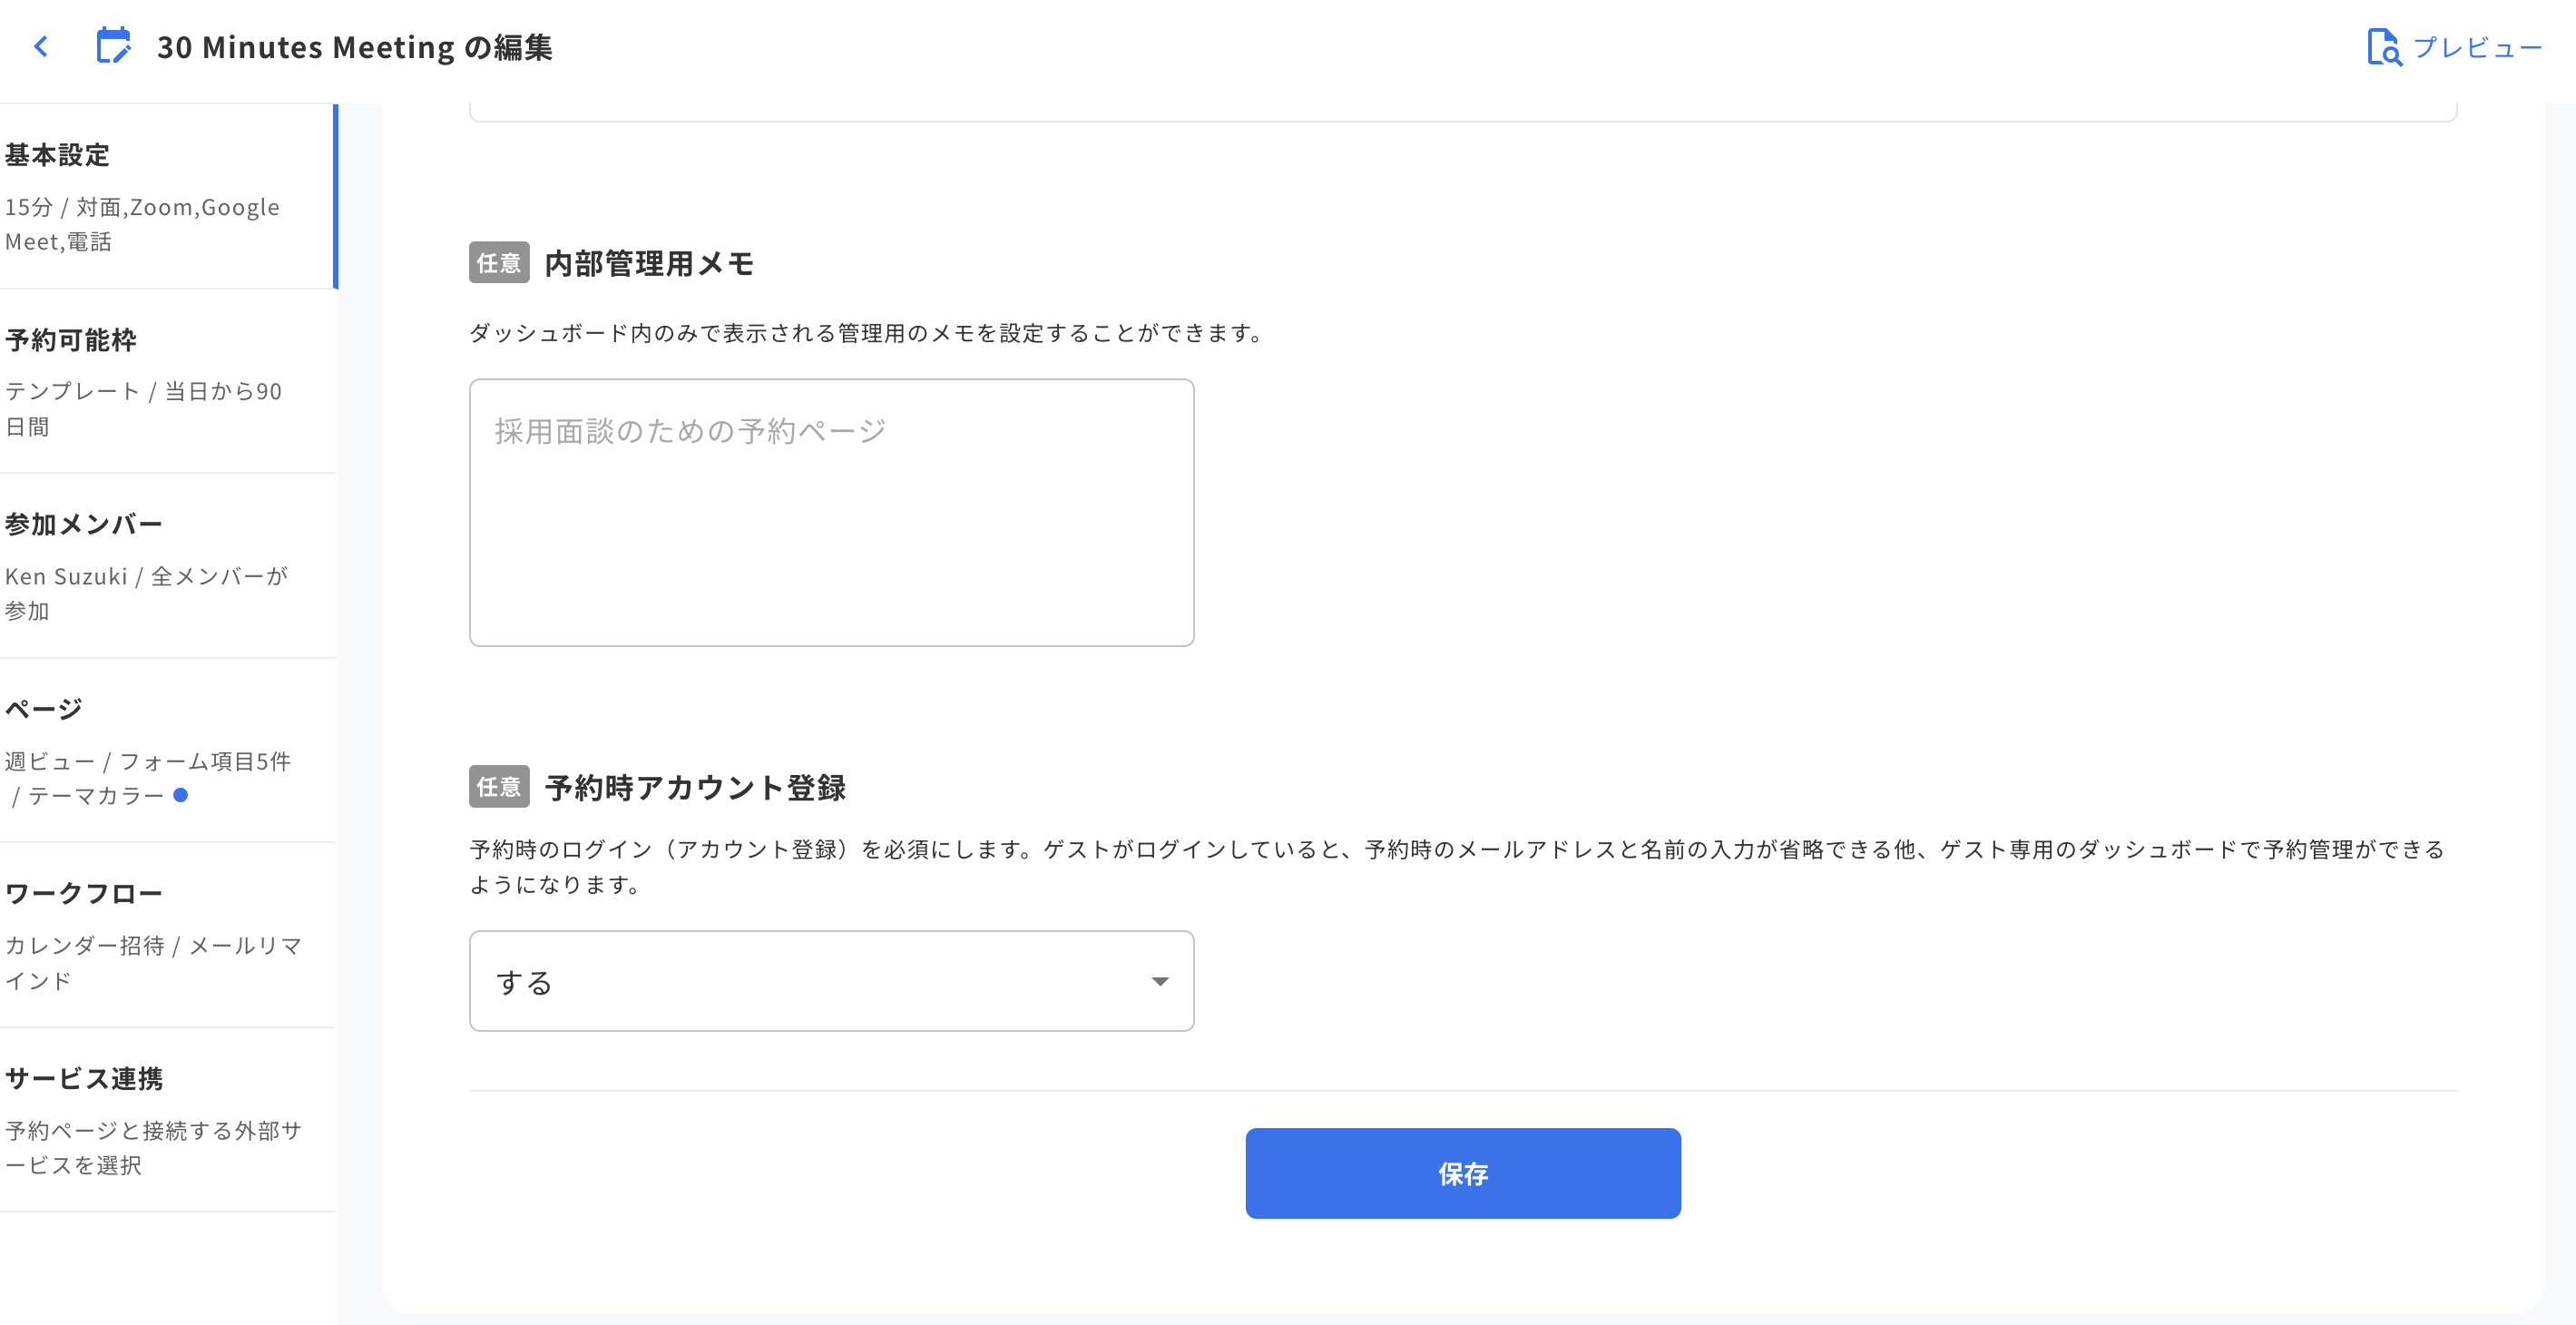Click the 内部管理用メモ heading
Viewport: 2576px width, 1325px height.
click(649, 264)
